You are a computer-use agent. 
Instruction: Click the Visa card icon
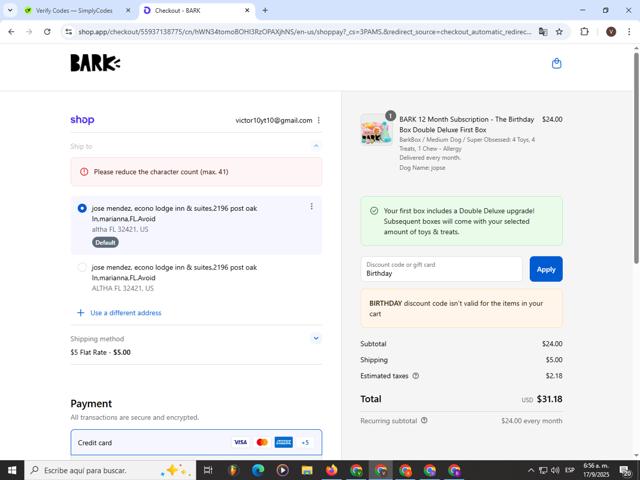(240, 442)
